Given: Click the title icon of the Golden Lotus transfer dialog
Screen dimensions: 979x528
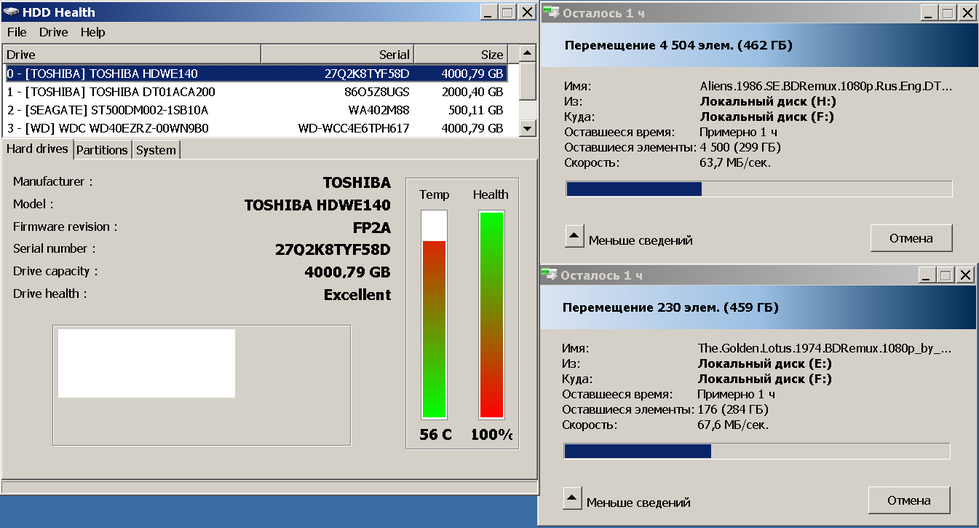Looking at the screenshot, I should point(549,275).
